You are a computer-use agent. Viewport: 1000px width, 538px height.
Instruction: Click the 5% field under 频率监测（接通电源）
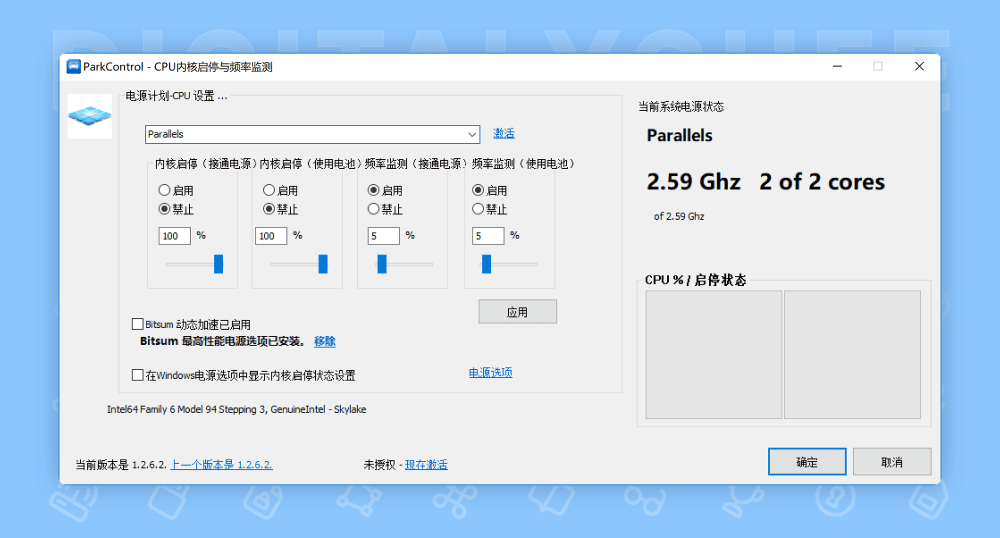(384, 236)
